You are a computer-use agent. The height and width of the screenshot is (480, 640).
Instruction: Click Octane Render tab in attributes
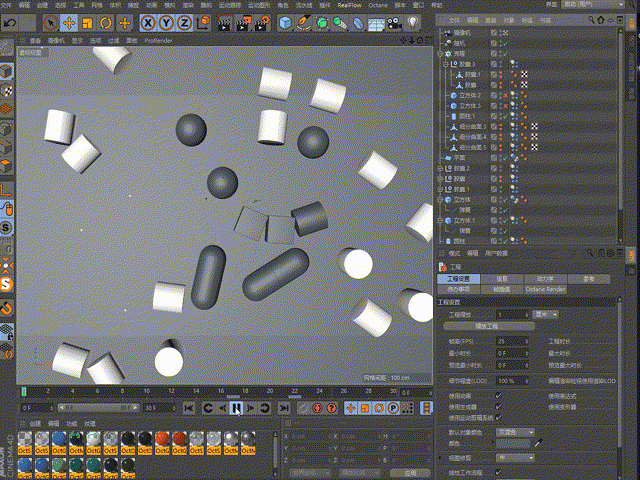tap(545, 289)
